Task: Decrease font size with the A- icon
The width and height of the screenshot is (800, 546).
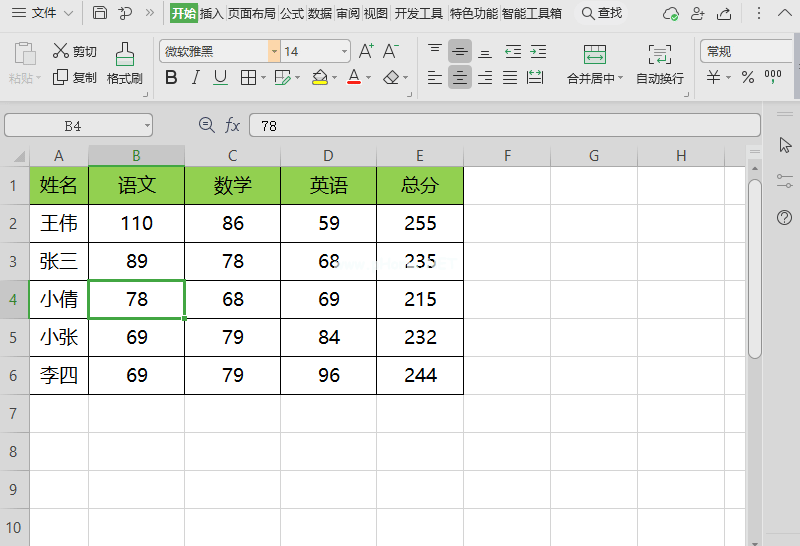Action: tap(391, 51)
